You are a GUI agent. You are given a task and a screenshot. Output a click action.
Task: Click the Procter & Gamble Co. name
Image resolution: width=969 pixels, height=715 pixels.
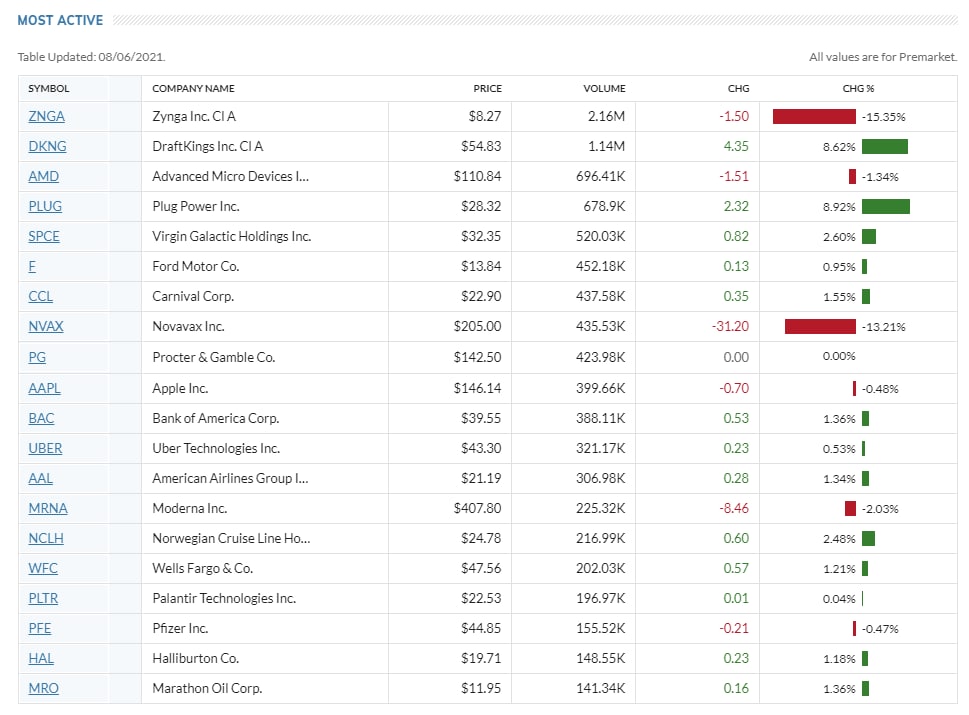pos(214,357)
